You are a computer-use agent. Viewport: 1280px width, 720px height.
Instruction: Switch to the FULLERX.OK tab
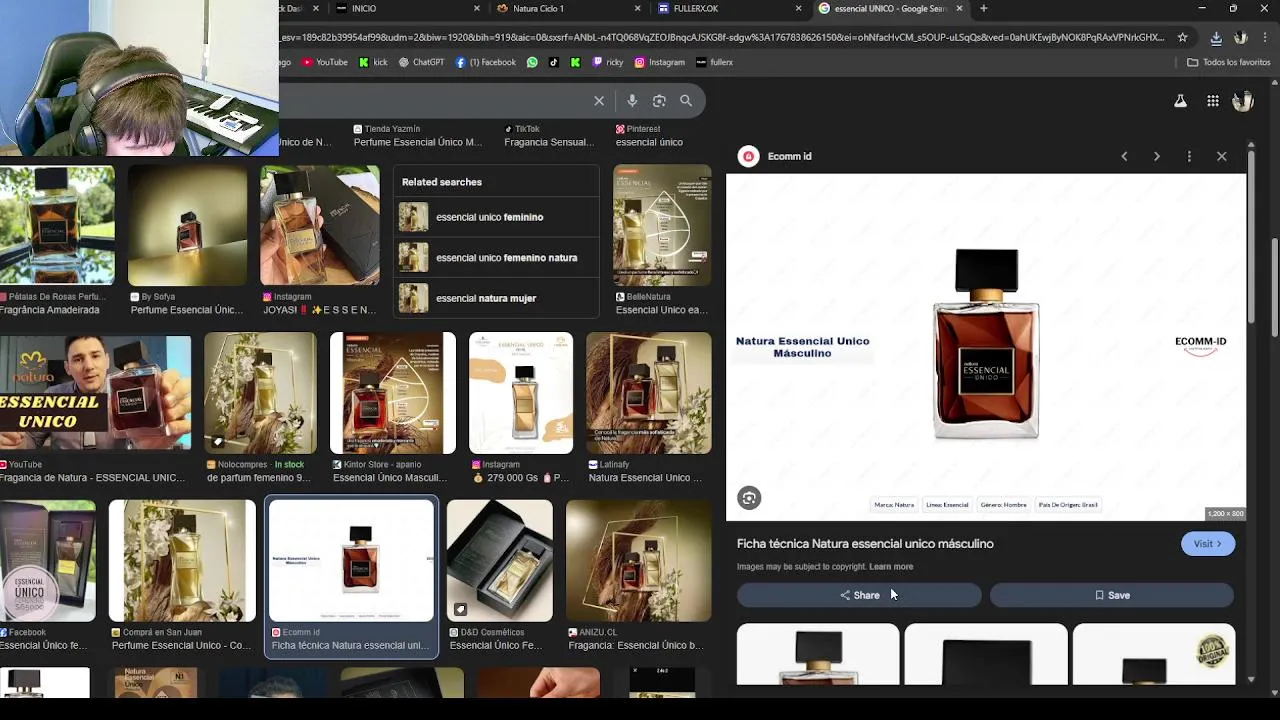[695, 8]
